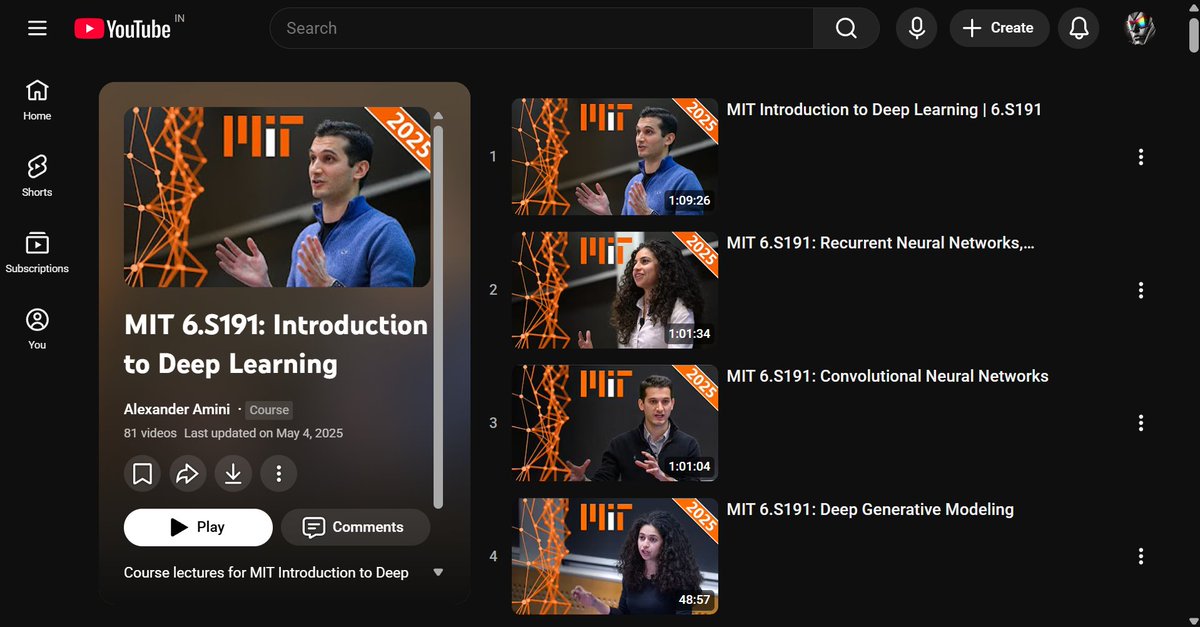Start voice search with microphone
Screen dimensions: 1200x627
[916, 28]
